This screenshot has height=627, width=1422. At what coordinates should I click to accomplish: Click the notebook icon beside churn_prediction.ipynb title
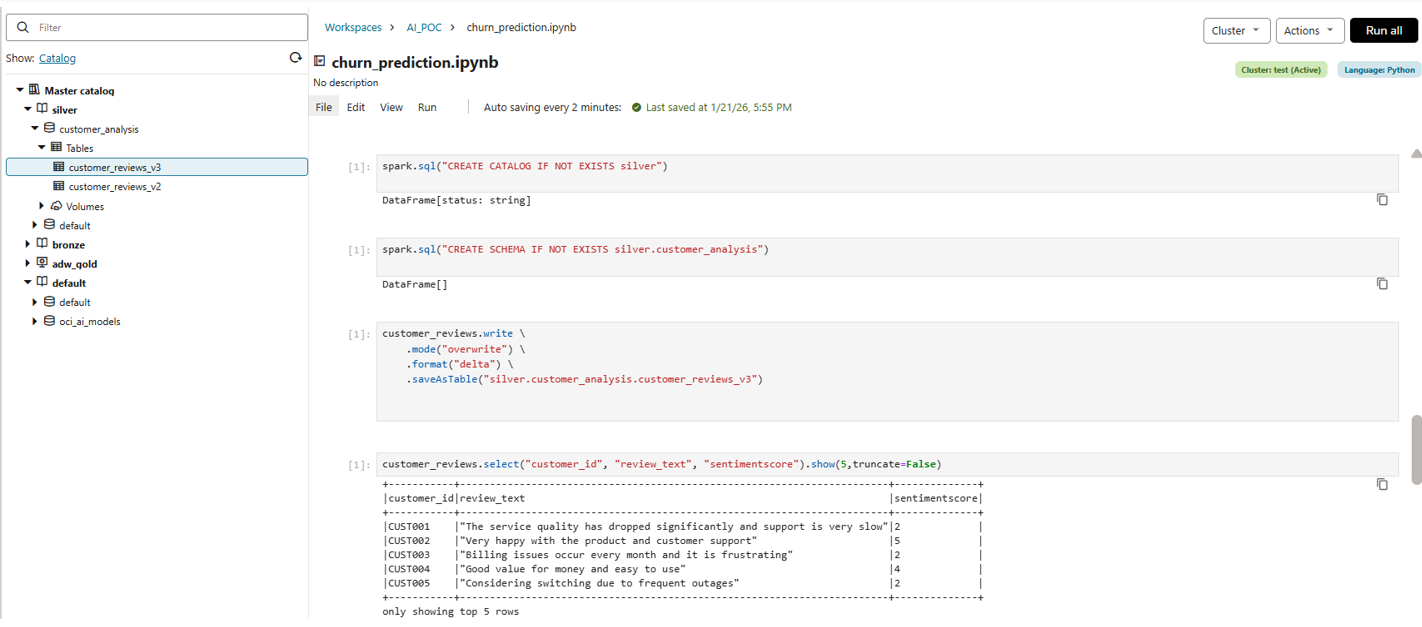(x=320, y=62)
